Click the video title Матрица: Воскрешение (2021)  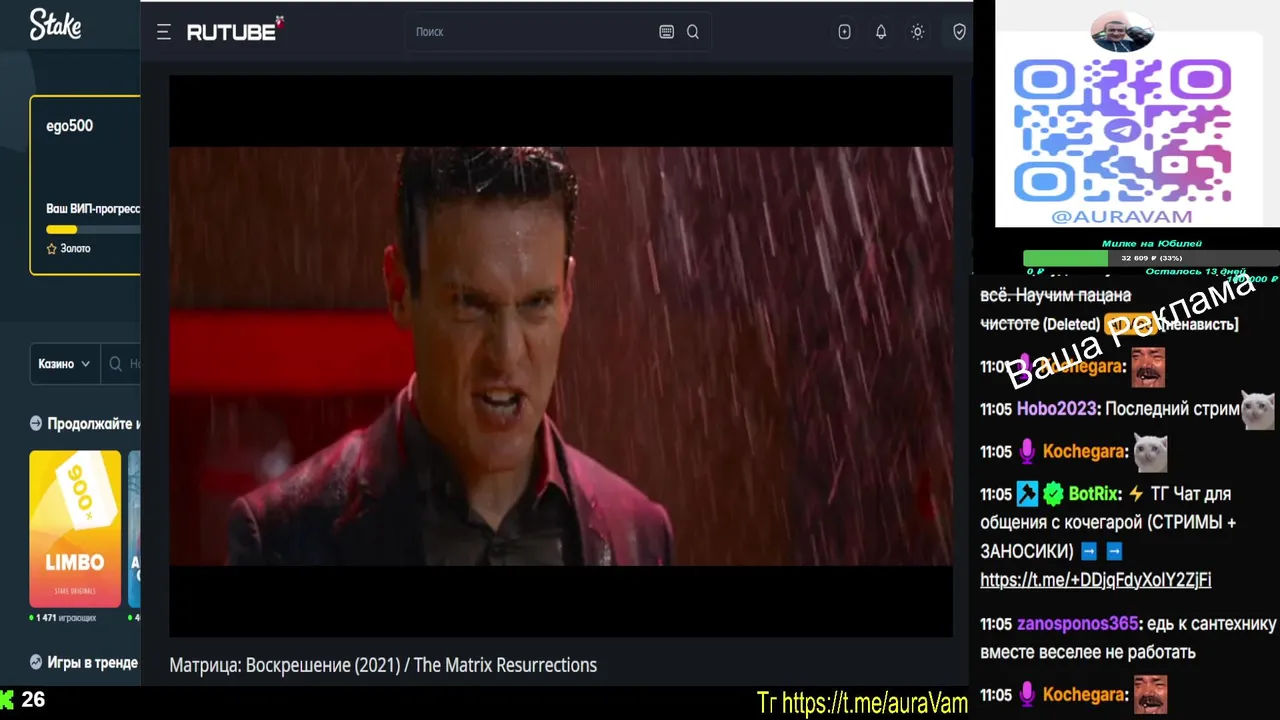click(383, 665)
